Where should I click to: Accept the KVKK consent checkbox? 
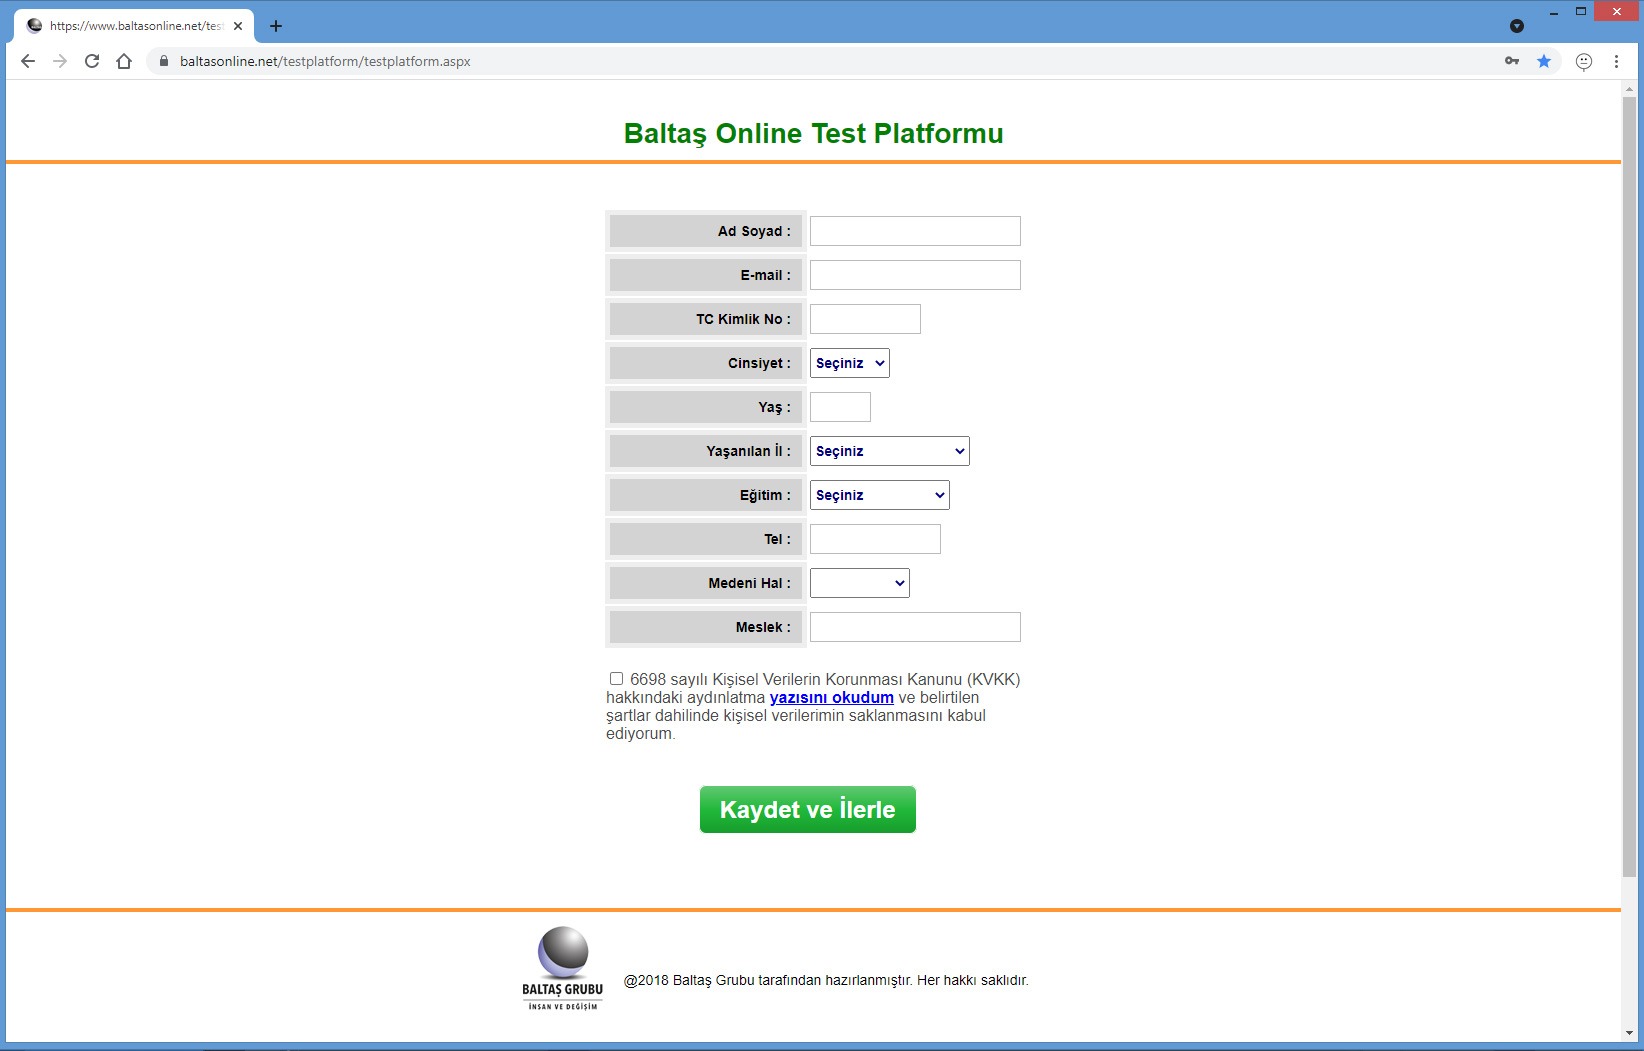(616, 679)
